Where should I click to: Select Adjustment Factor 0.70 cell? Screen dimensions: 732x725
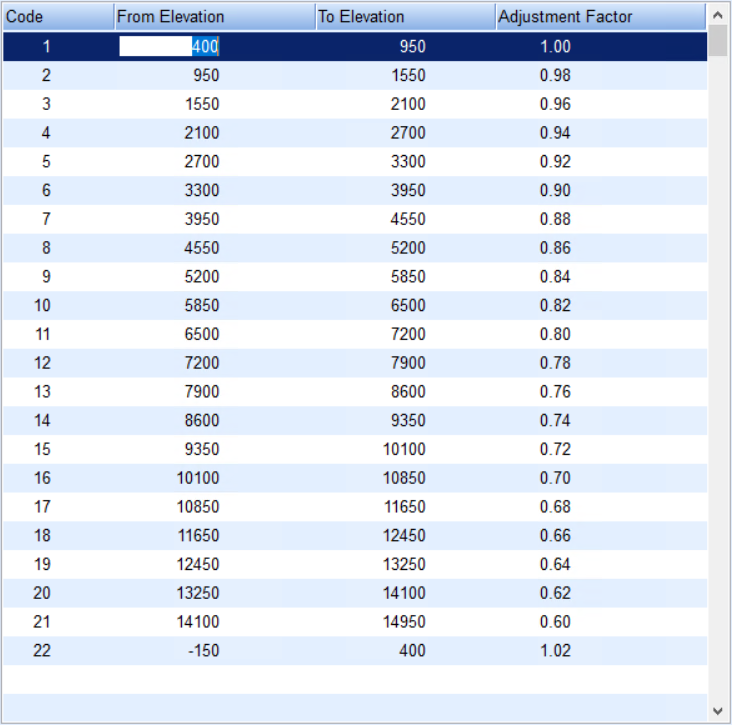555,478
